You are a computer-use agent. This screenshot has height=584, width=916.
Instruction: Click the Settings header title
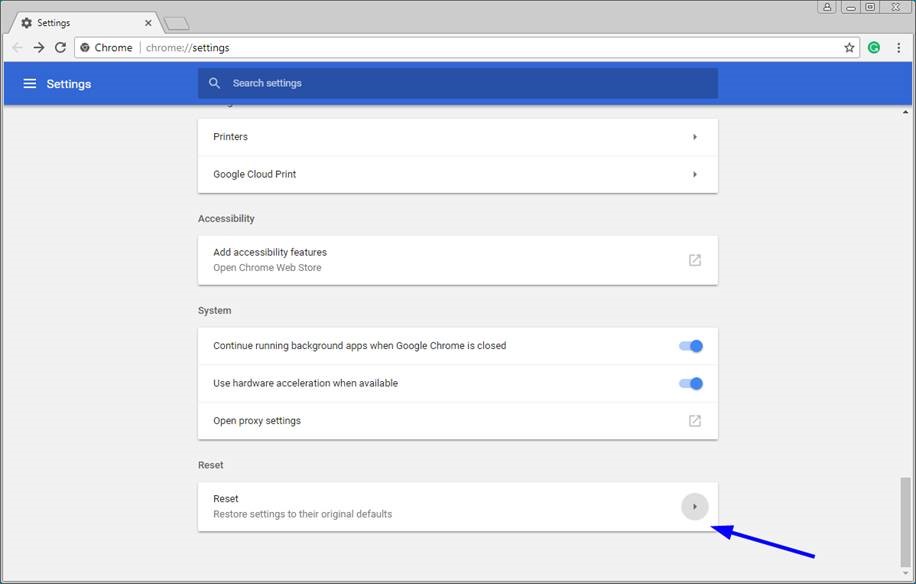pyautogui.click(x=68, y=84)
